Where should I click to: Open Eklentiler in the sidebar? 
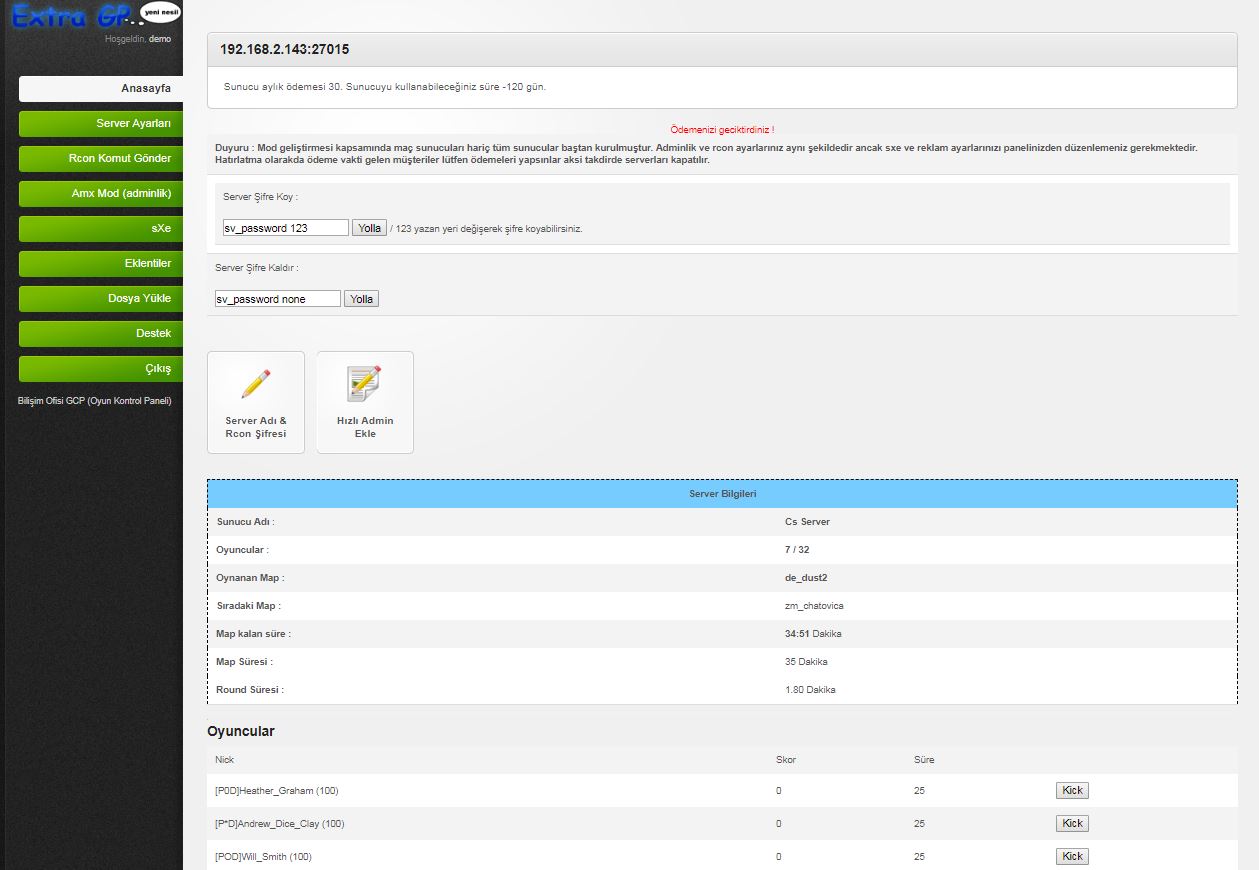(x=101, y=263)
